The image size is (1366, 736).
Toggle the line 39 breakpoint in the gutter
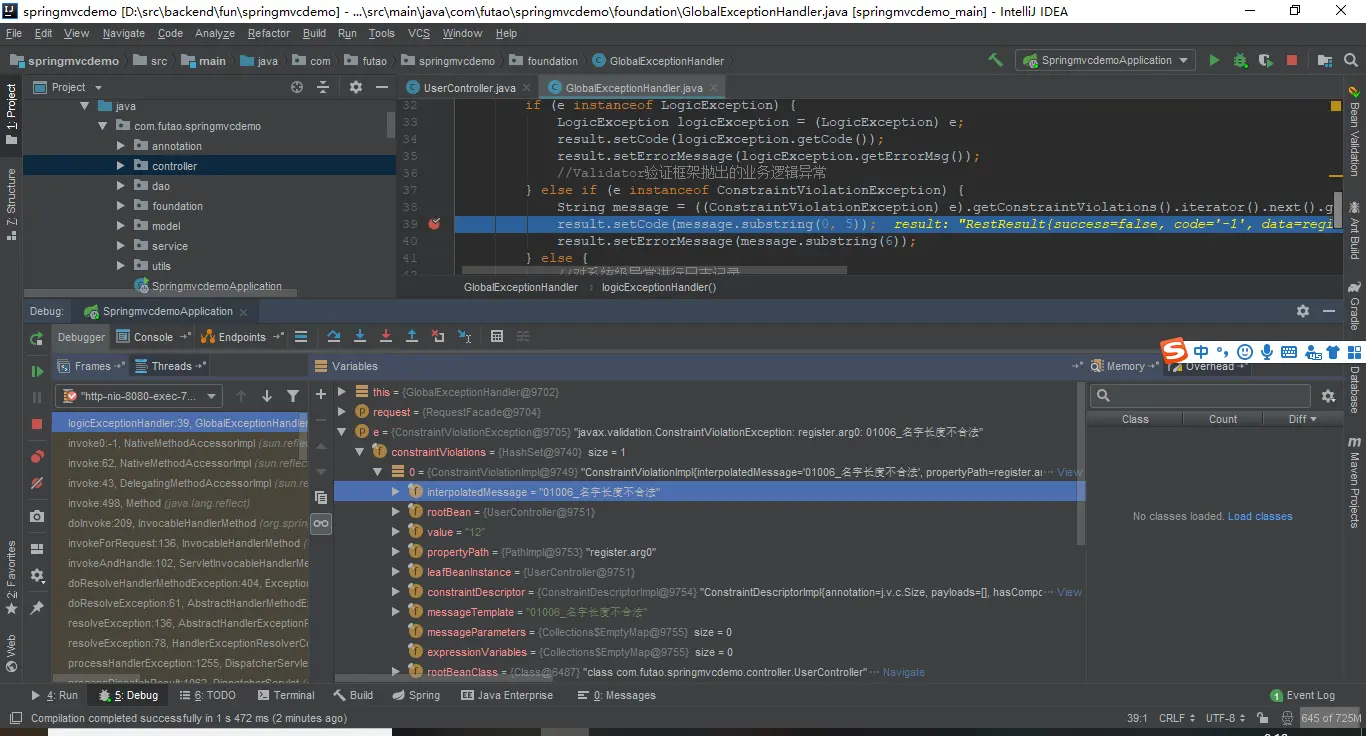[x=434, y=224]
